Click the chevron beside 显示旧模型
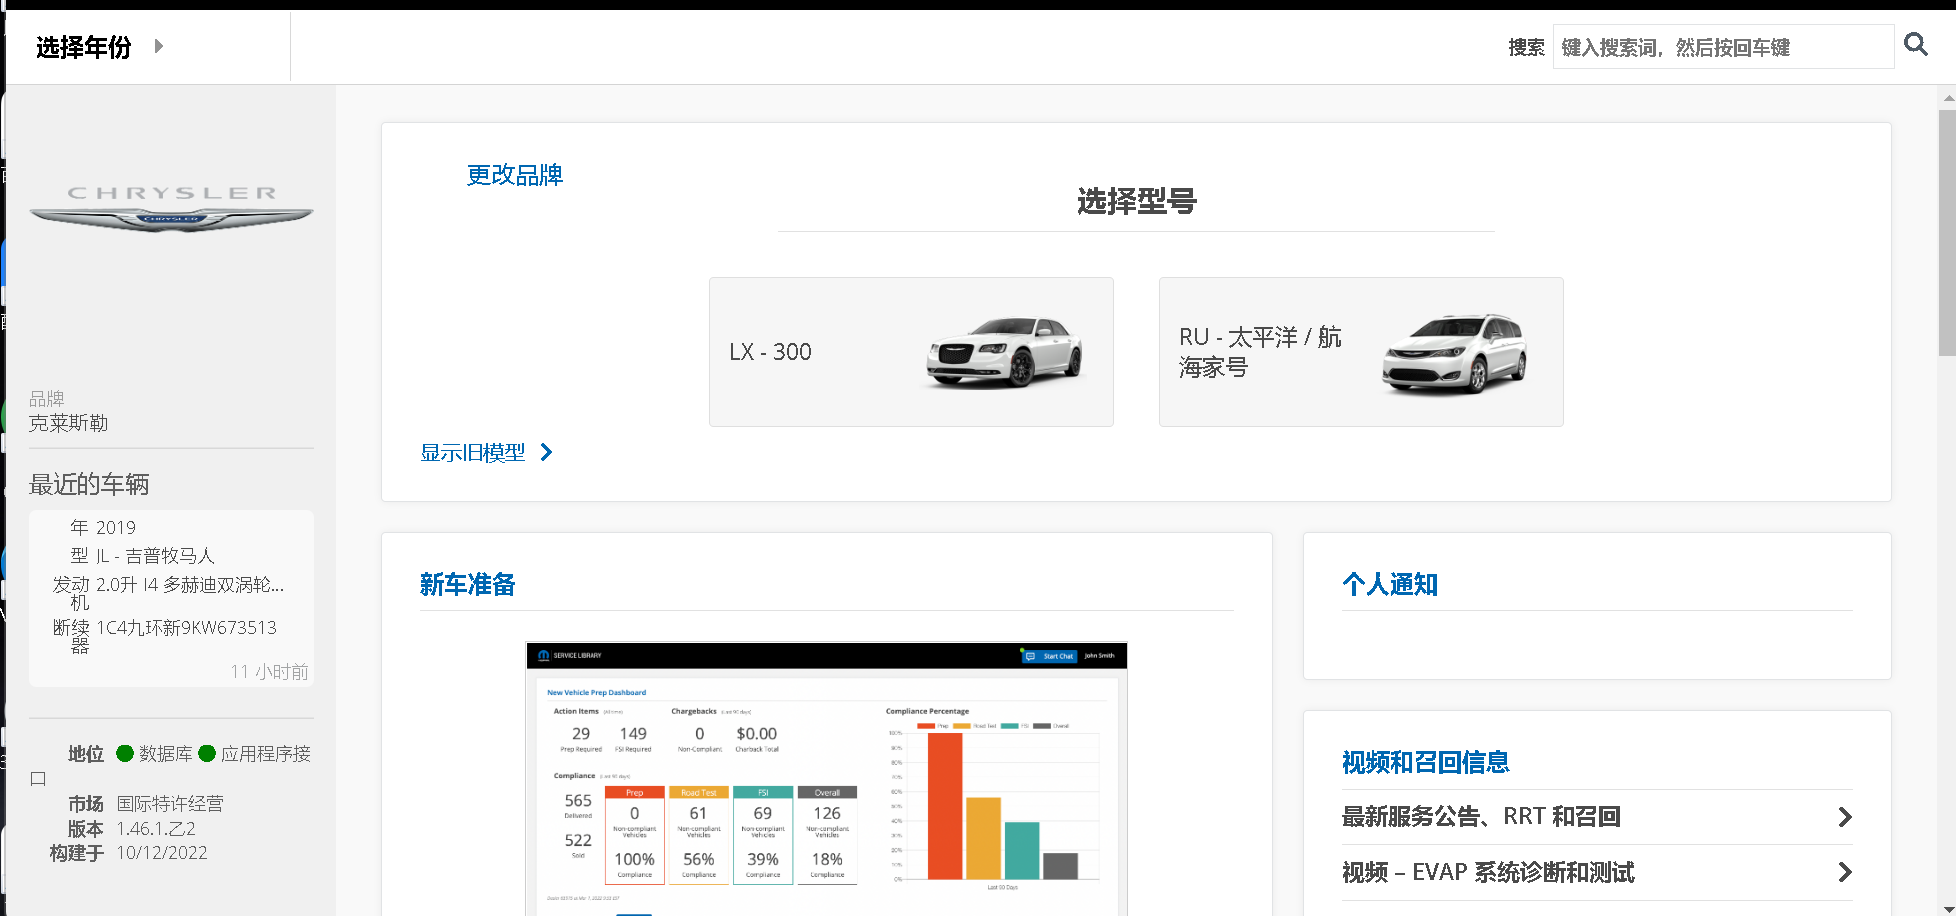The height and width of the screenshot is (916, 1956). 546,453
